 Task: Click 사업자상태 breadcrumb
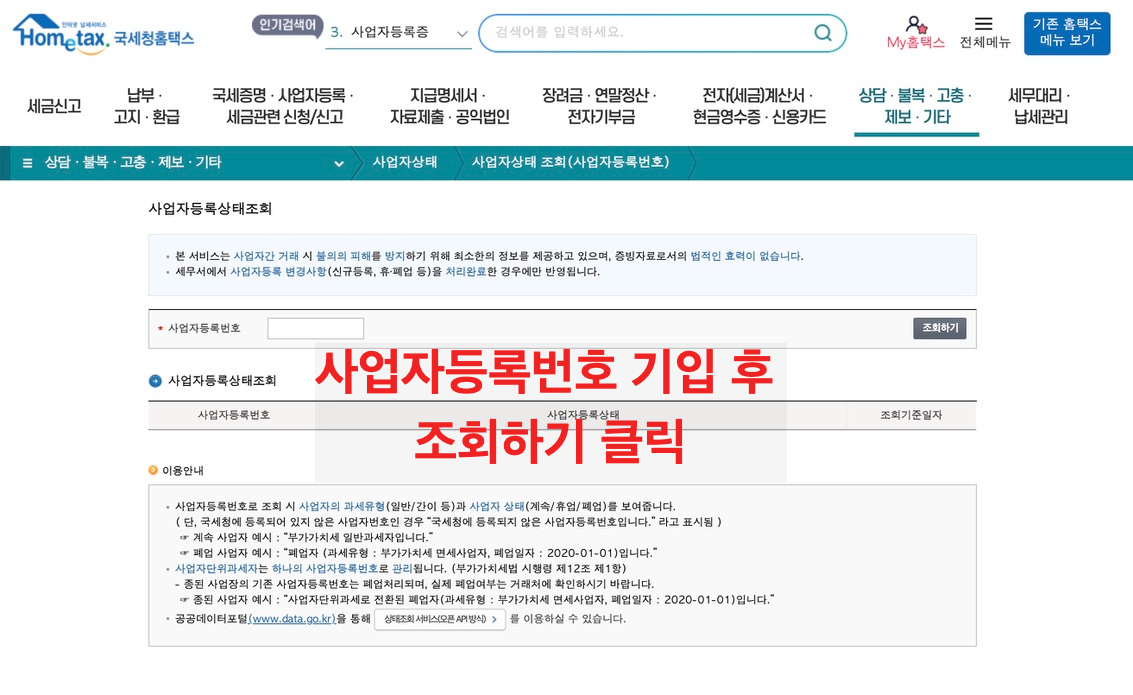pos(405,162)
